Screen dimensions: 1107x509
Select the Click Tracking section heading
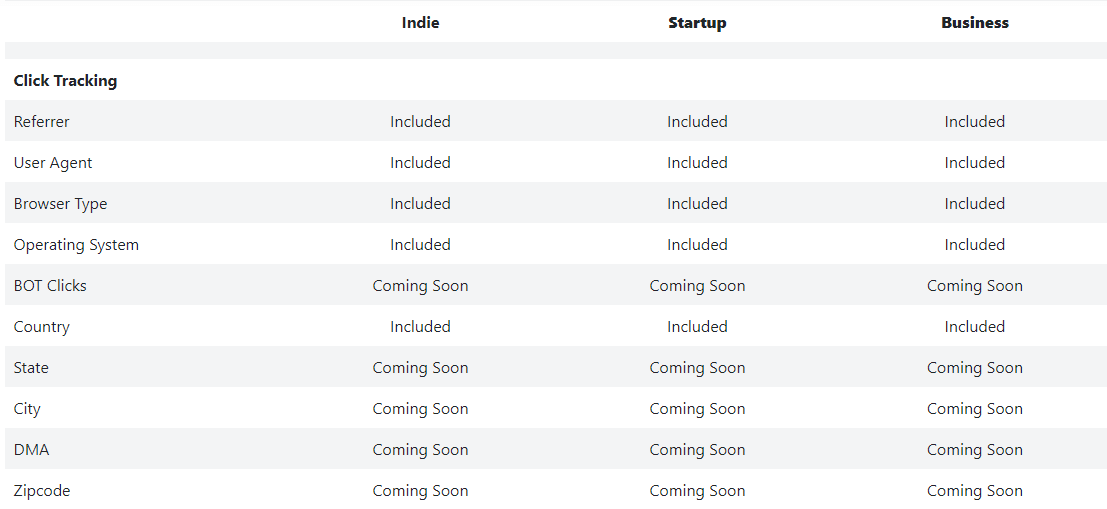[65, 80]
